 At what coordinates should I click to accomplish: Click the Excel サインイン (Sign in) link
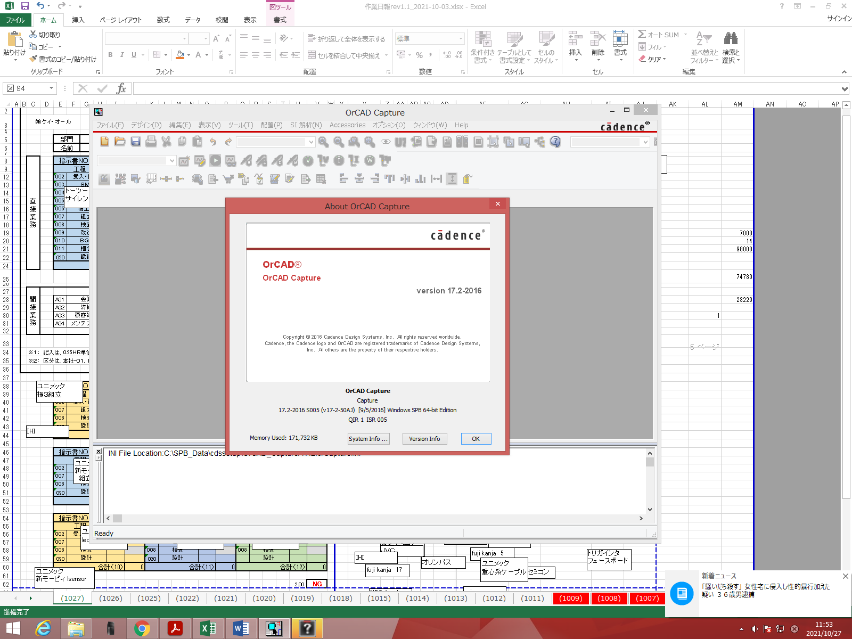[839, 18]
